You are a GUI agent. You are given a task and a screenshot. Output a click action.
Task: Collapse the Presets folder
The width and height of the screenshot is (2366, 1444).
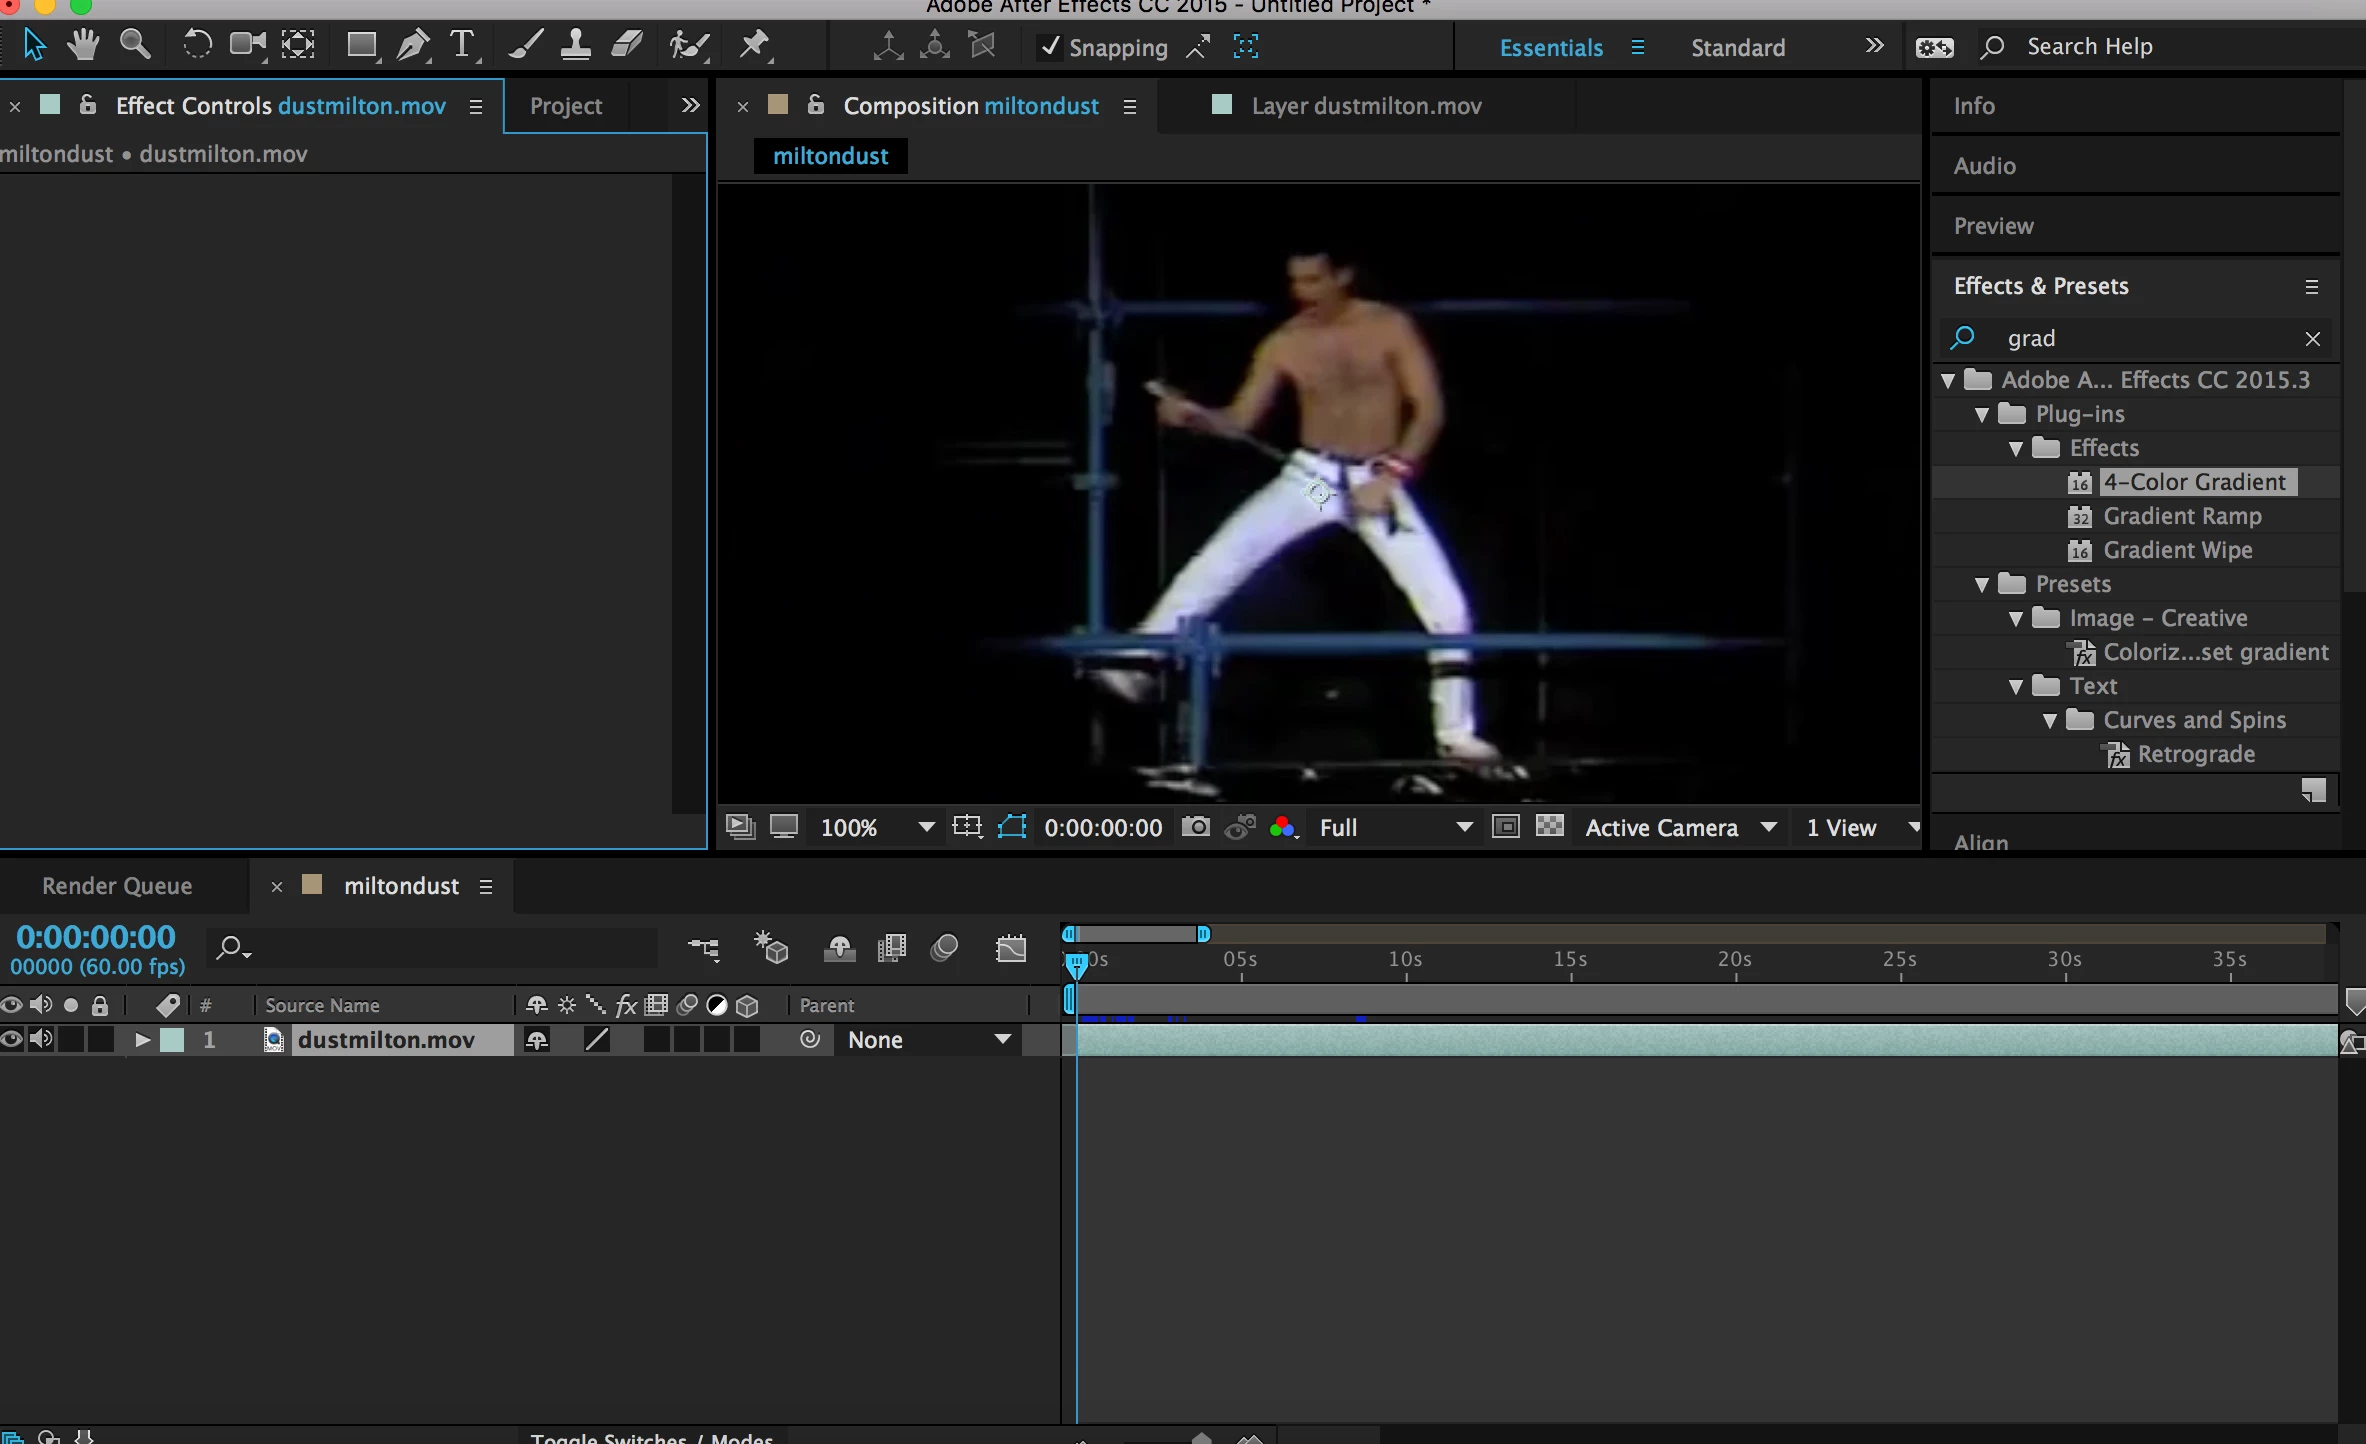(x=1982, y=585)
